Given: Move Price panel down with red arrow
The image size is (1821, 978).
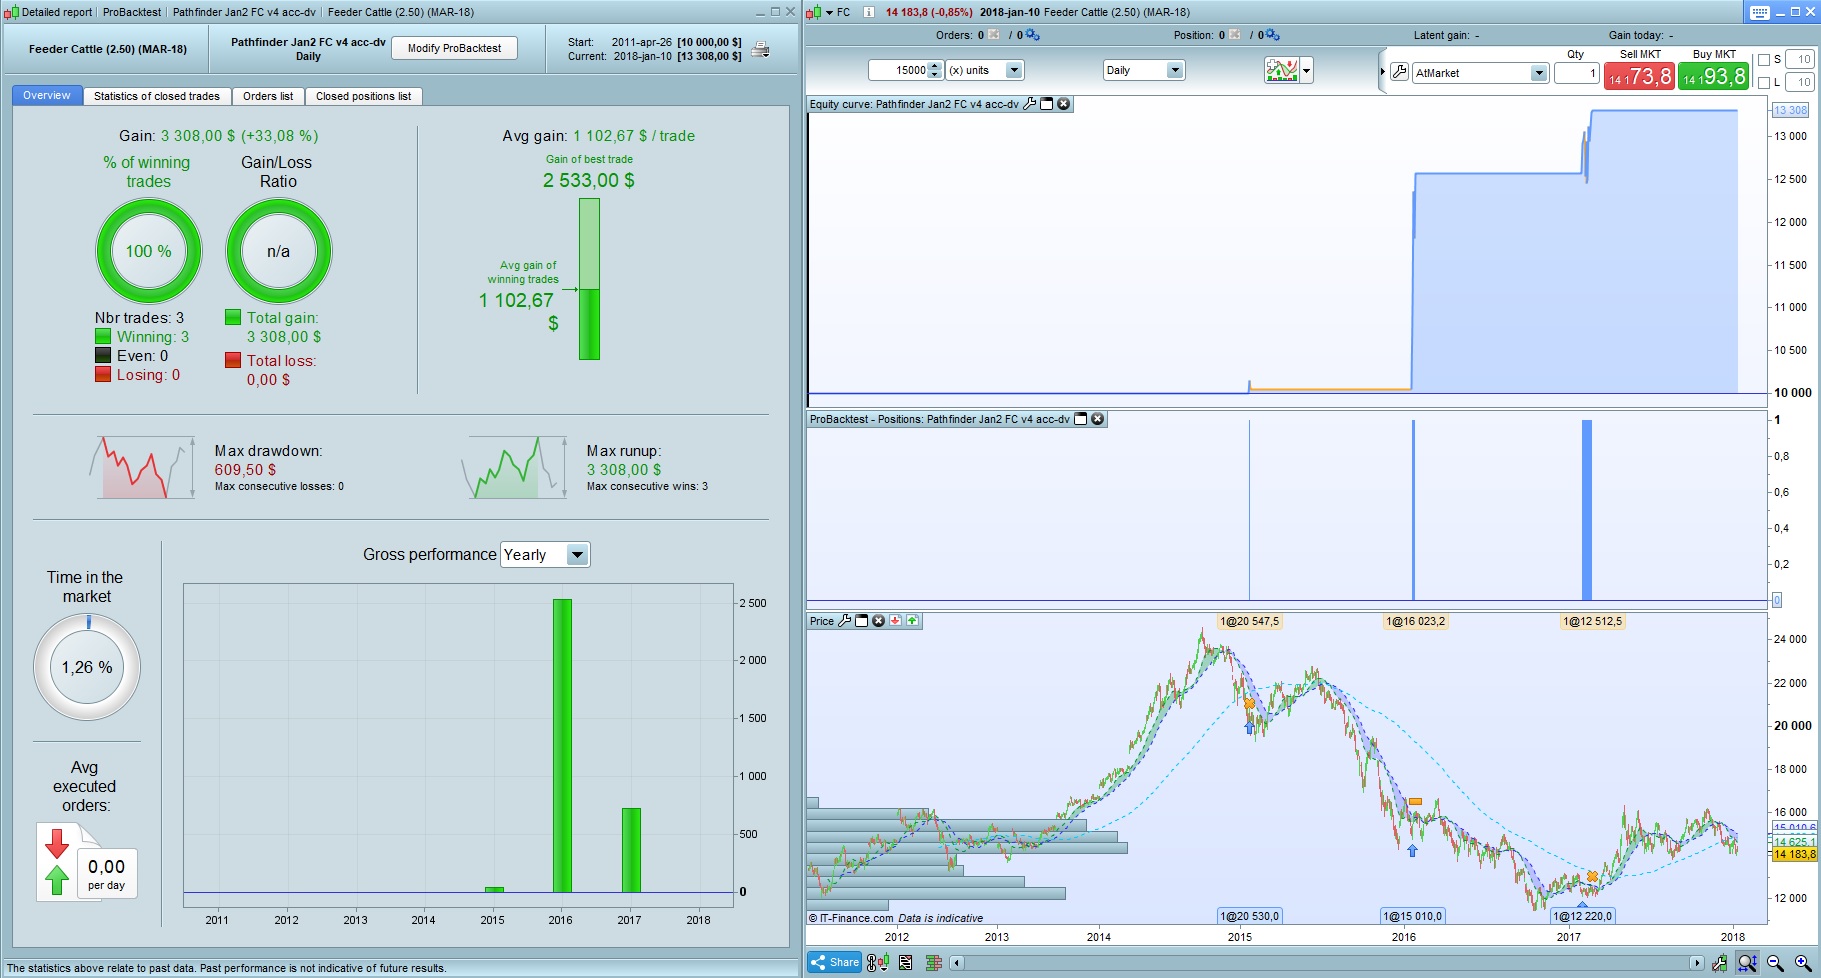Looking at the screenshot, I should point(896,621).
